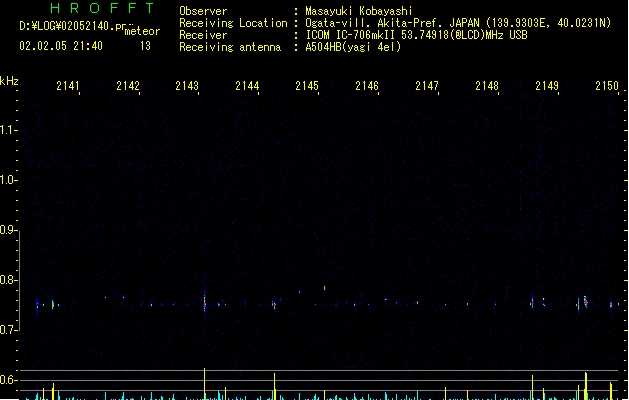
Task: Click the Observer field label
Action: pos(203,11)
